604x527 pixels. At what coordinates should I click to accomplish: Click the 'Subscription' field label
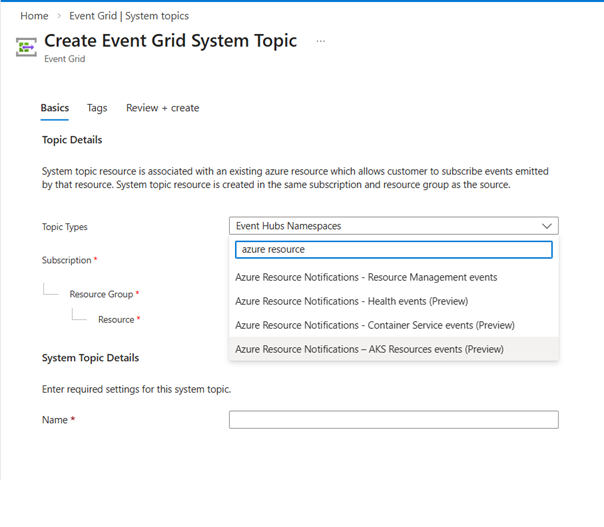(x=67, y=260)
